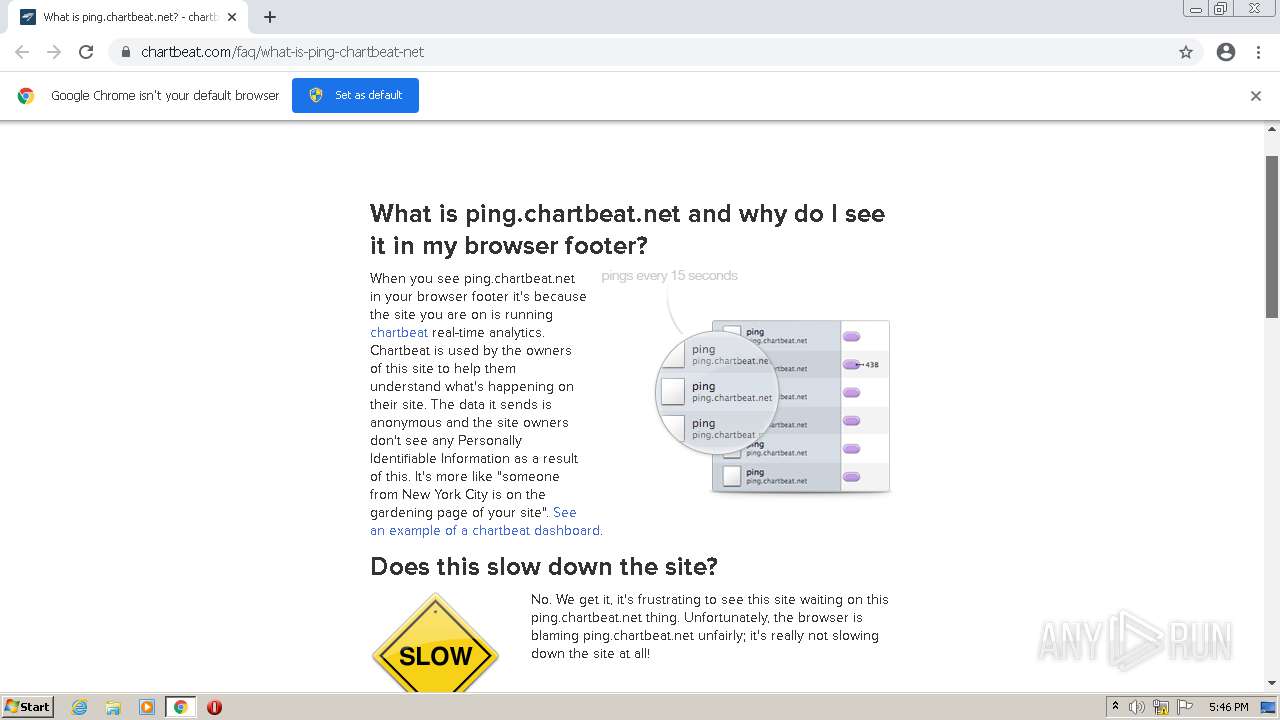Open a new browser tab

[x=269, y=17]
